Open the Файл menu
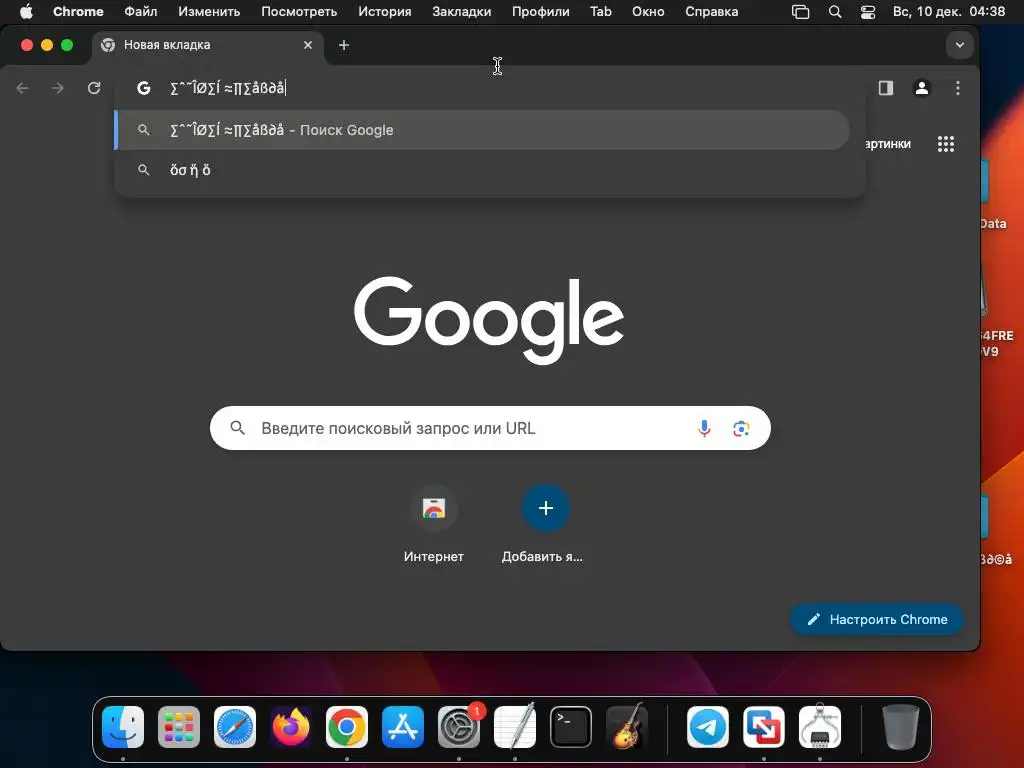This screenshot has width=1024, height=768. pyautogui.click(x=140, y=11)
